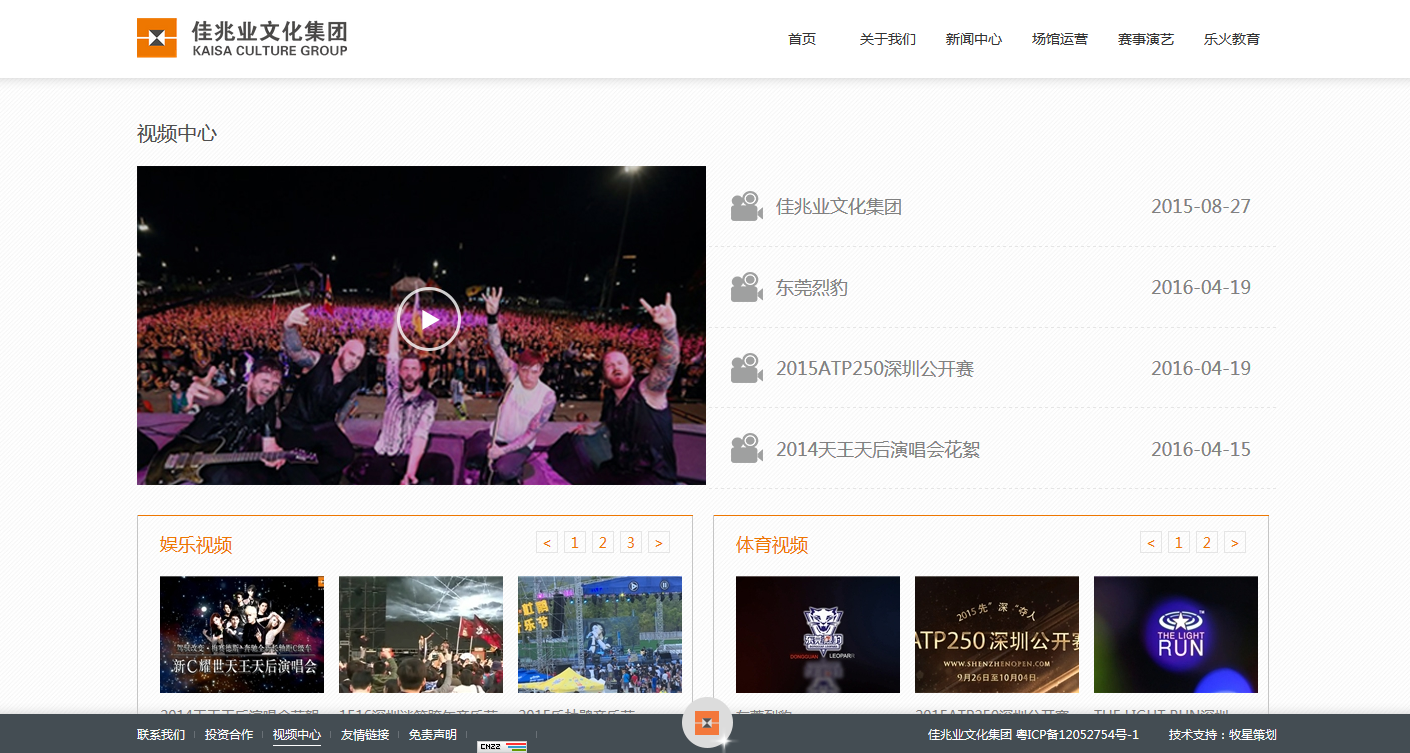Viewport: 1410px width, 753px height.
Task: Click the 娱乐视频 section heading
Action: tap(196, 545)
